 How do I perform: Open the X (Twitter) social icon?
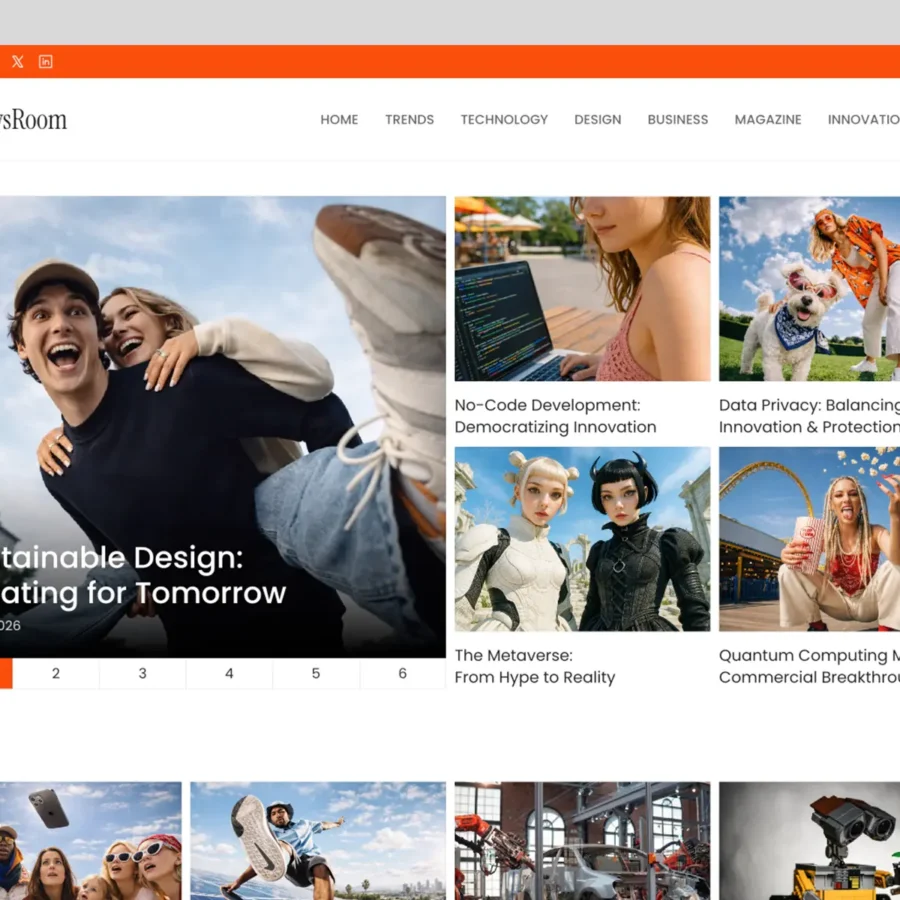18,61
